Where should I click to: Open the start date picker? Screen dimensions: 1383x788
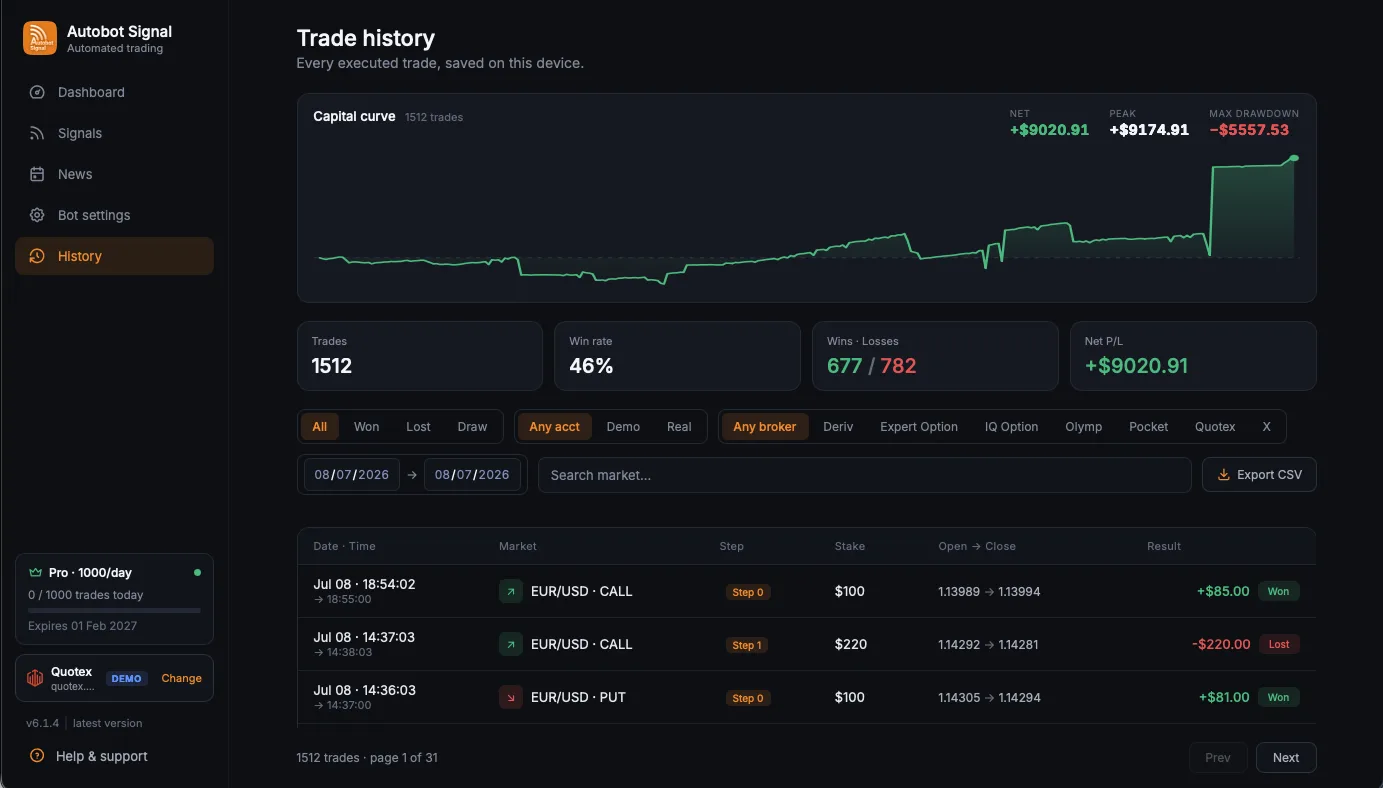352,475
